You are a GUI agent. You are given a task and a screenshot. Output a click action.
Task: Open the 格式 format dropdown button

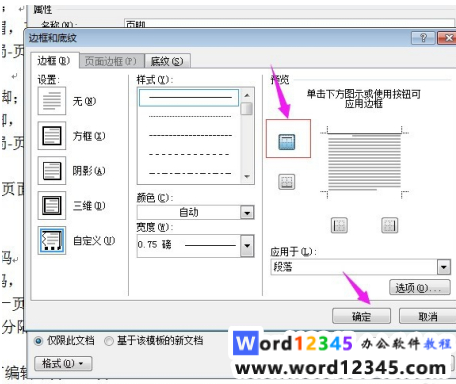[63, 363]
